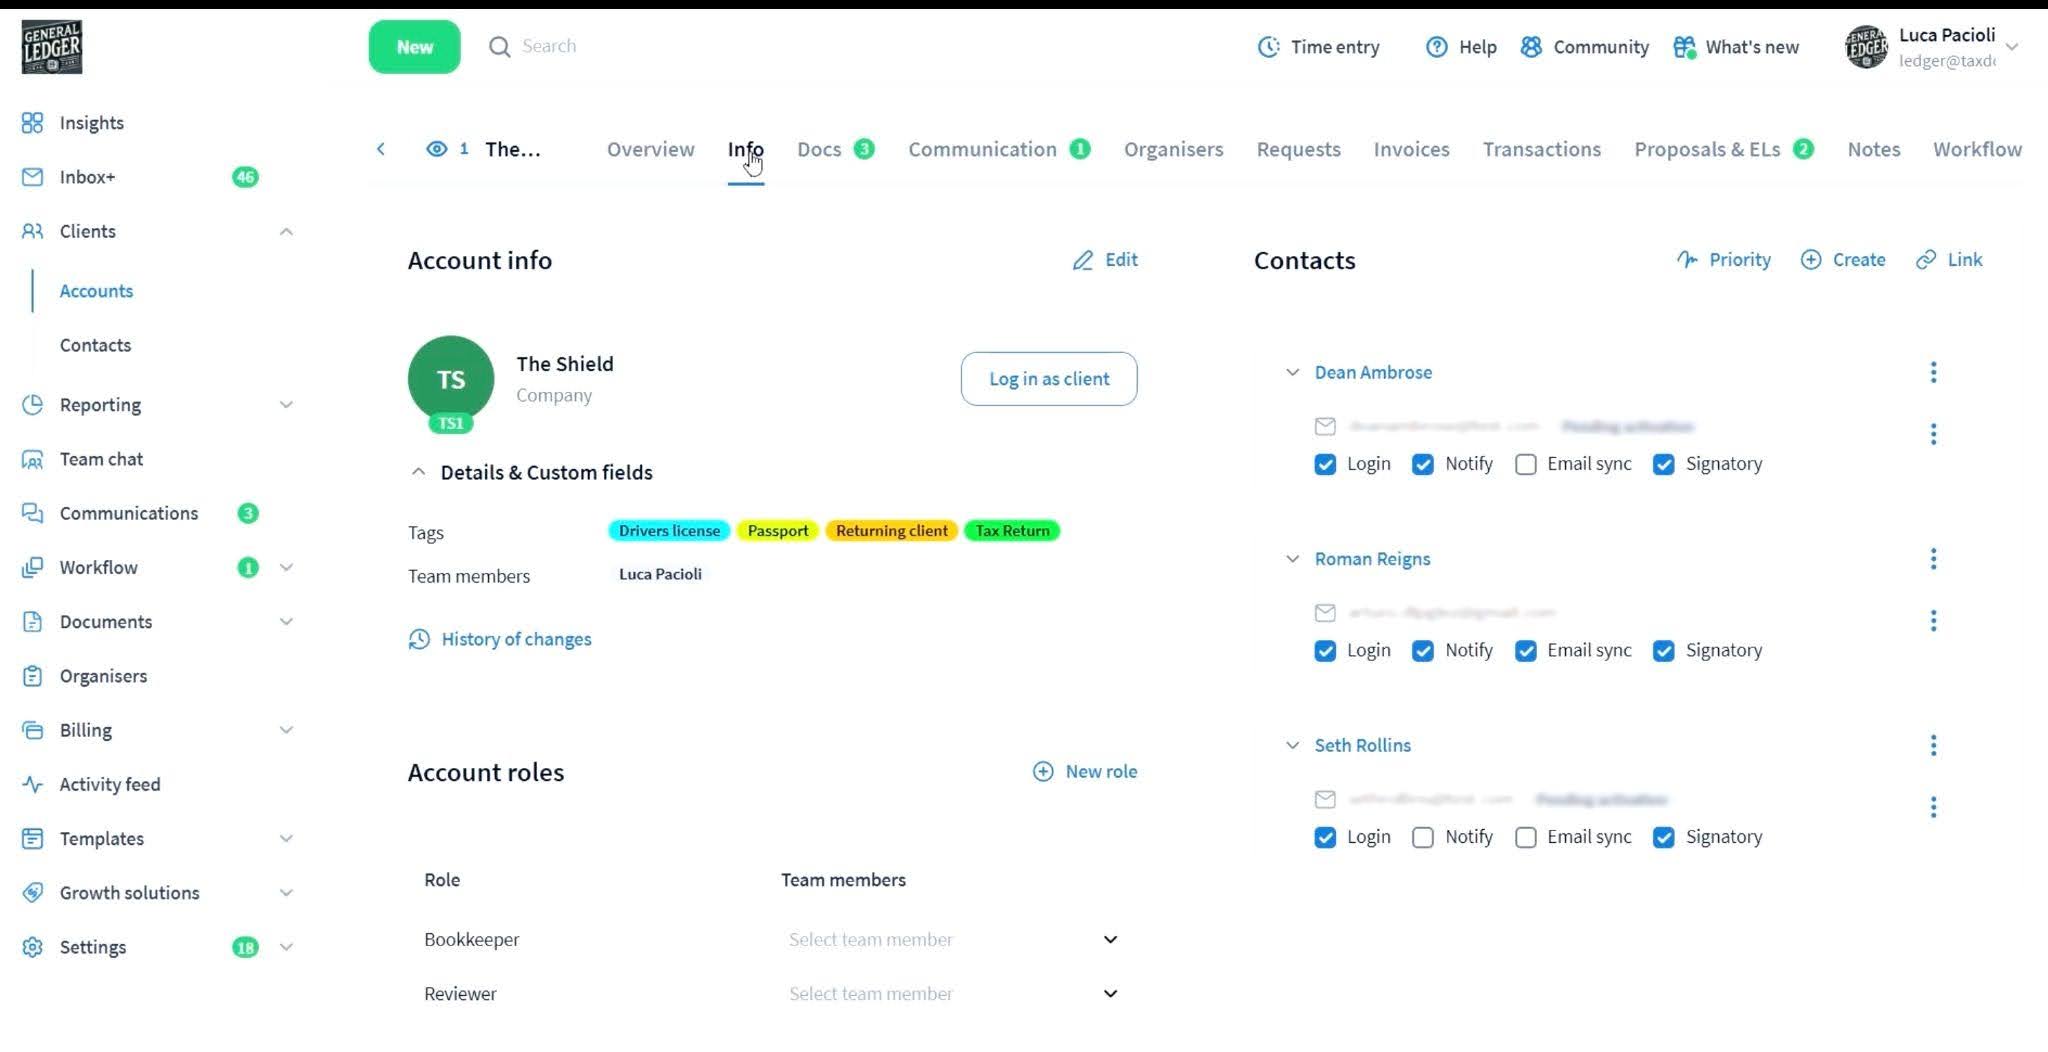Screen dimensions: 2048x1052
Task: Switch to the Overview tab
Action: pos(650,149)
